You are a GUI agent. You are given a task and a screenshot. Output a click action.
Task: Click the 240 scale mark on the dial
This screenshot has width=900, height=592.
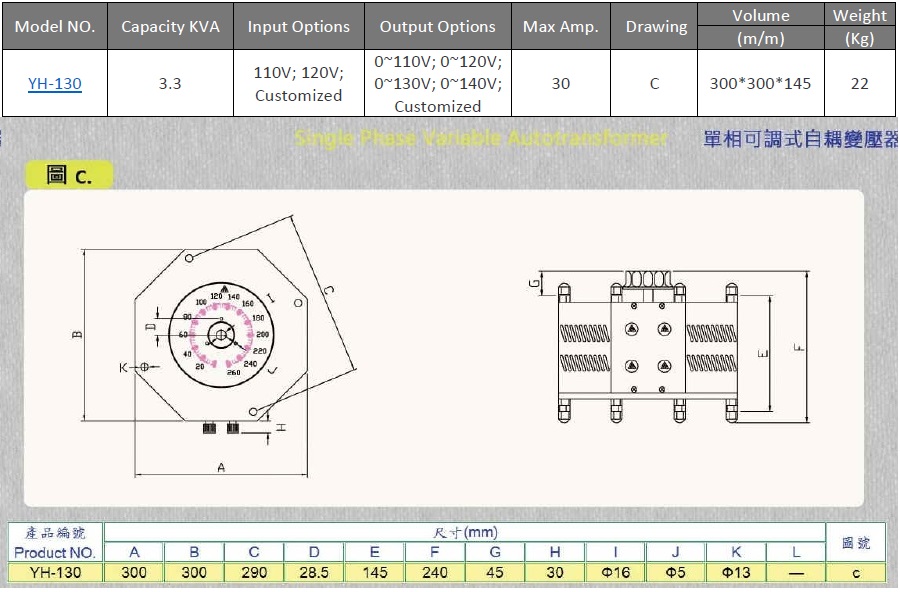point(251,362)
